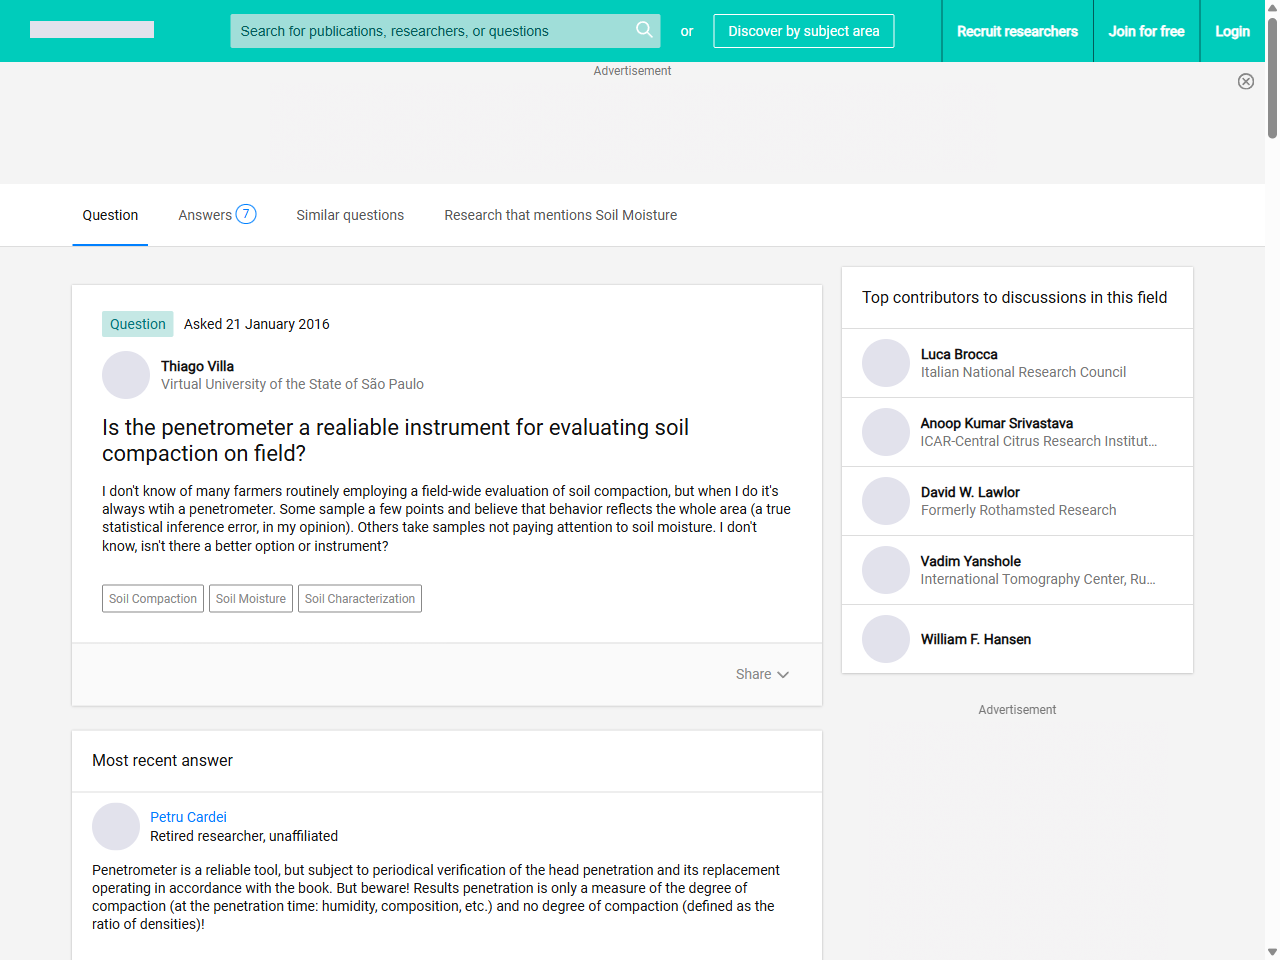Open the Similar questions tab
The image size is (1280, 960).
(350, 215)
